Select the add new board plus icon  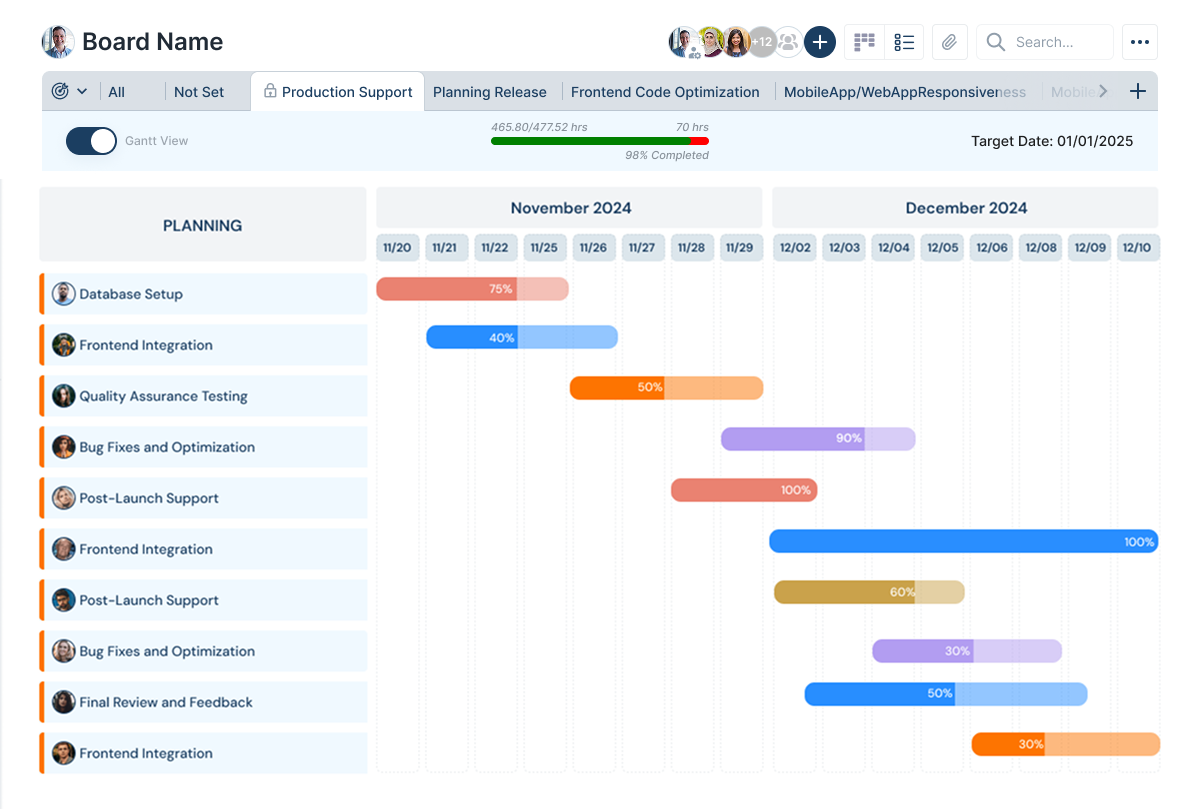click(x=819, y=42)
